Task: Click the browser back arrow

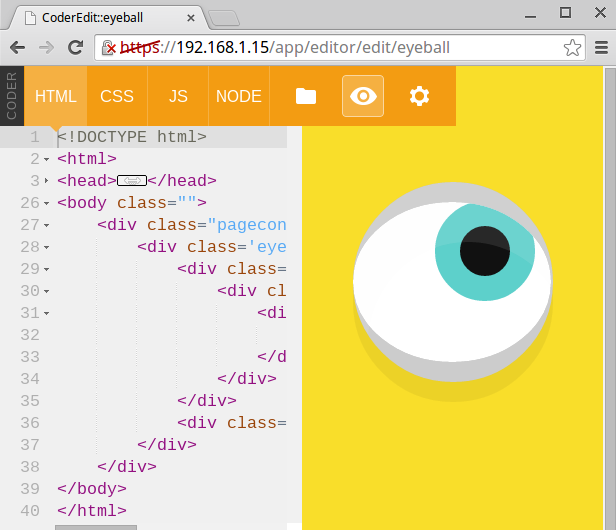Action: [x=17, y=48]
